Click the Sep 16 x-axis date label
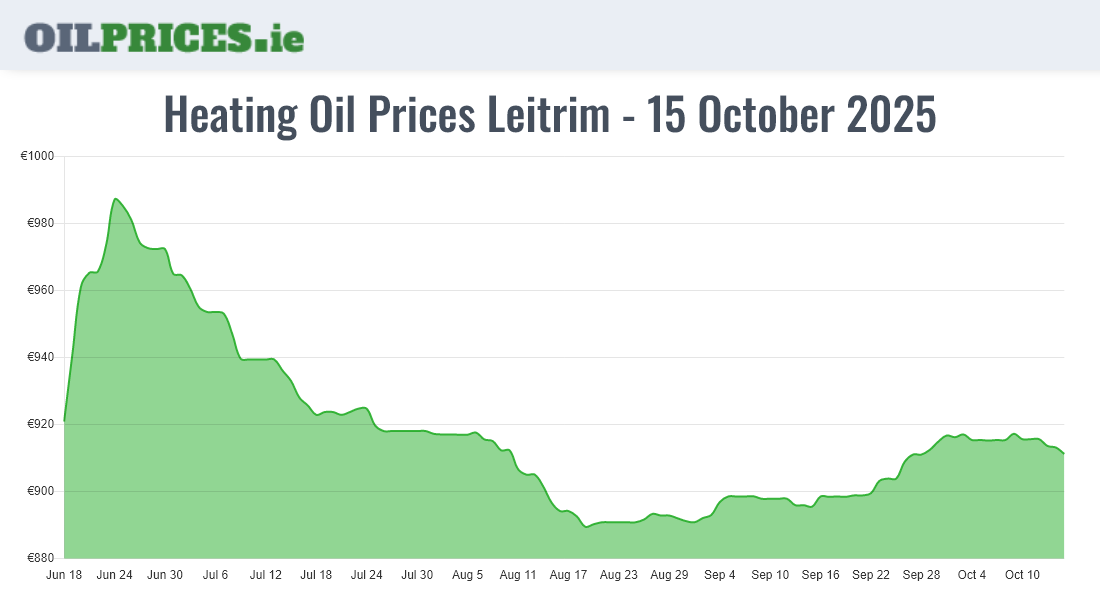1100x600 pixels. (x=821, y=575)
